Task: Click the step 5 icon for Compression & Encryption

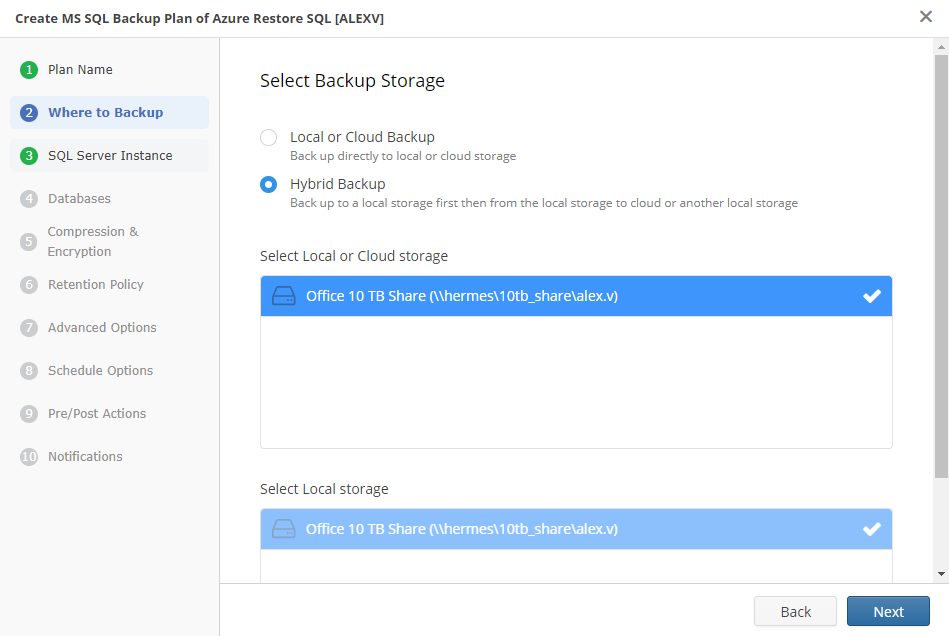Action: coord(28,241)
